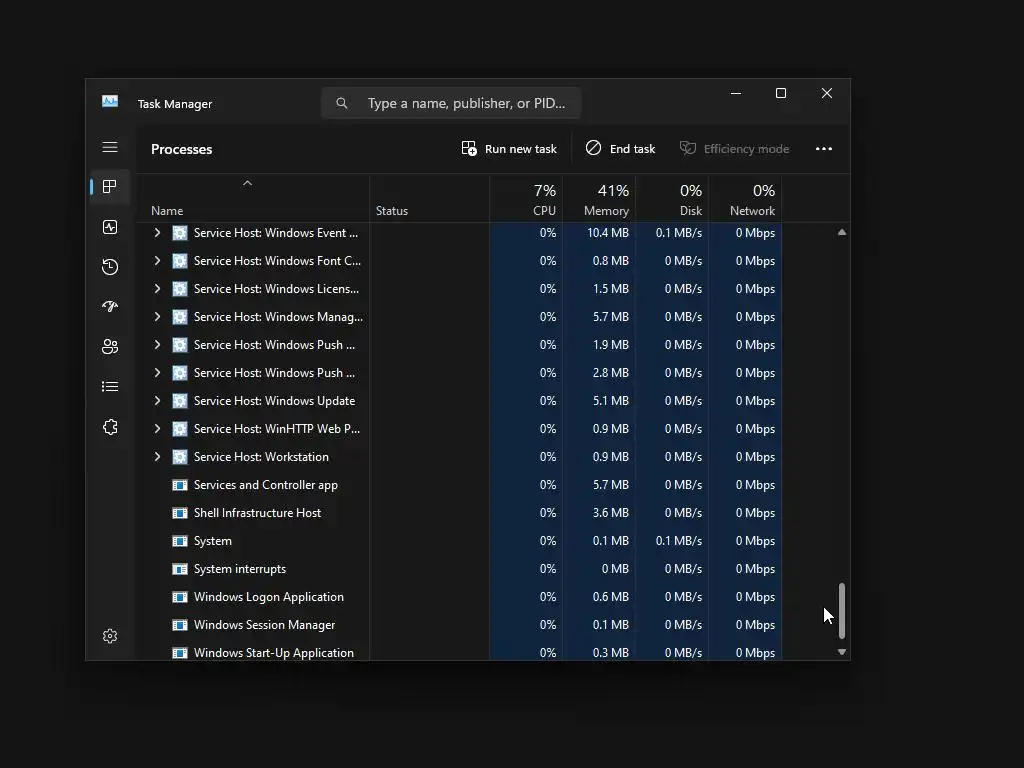The width and height of the screenshot is (1024, 768).
Task: Expand Service Host: Windows Update row
Action: pos(157,401)
